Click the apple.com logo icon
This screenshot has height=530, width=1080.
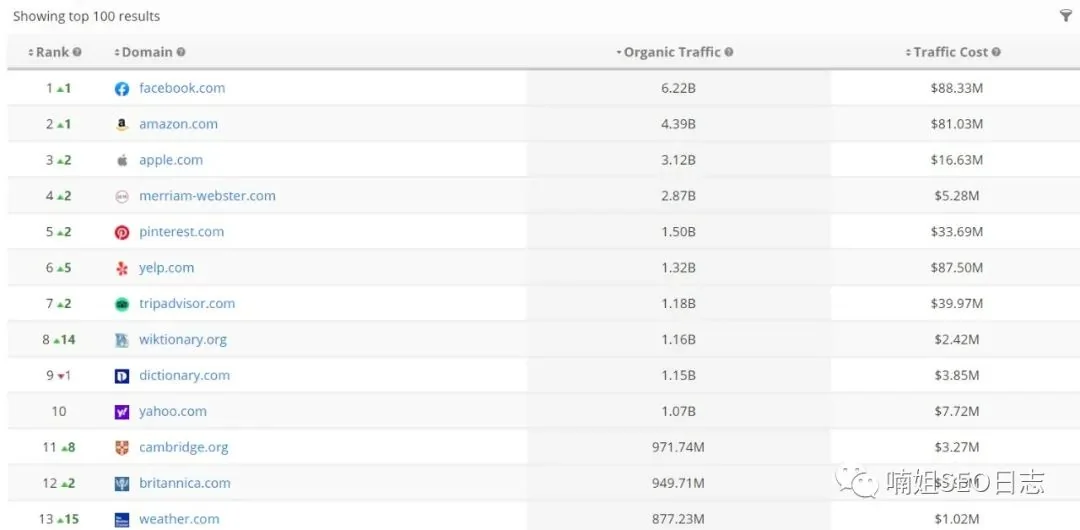[x=122, y=161]
